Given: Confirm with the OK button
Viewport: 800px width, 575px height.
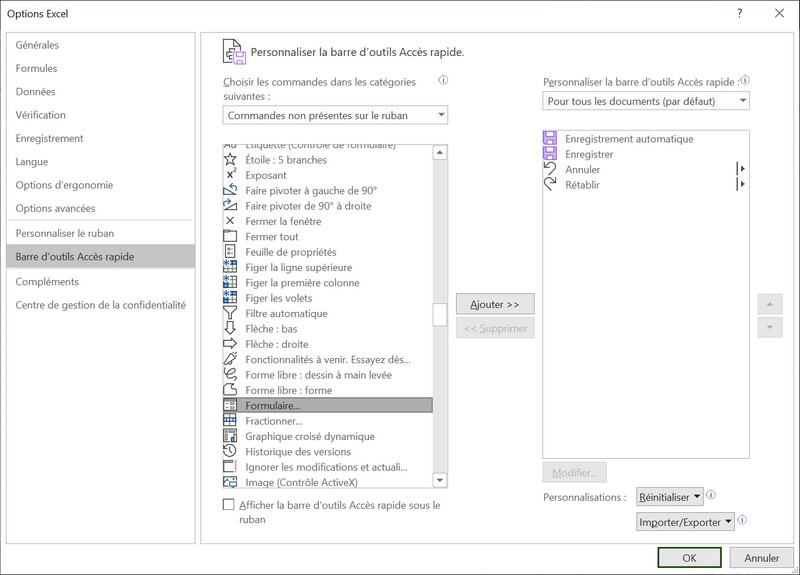Looking at the screenshot, I should [689, 558].
